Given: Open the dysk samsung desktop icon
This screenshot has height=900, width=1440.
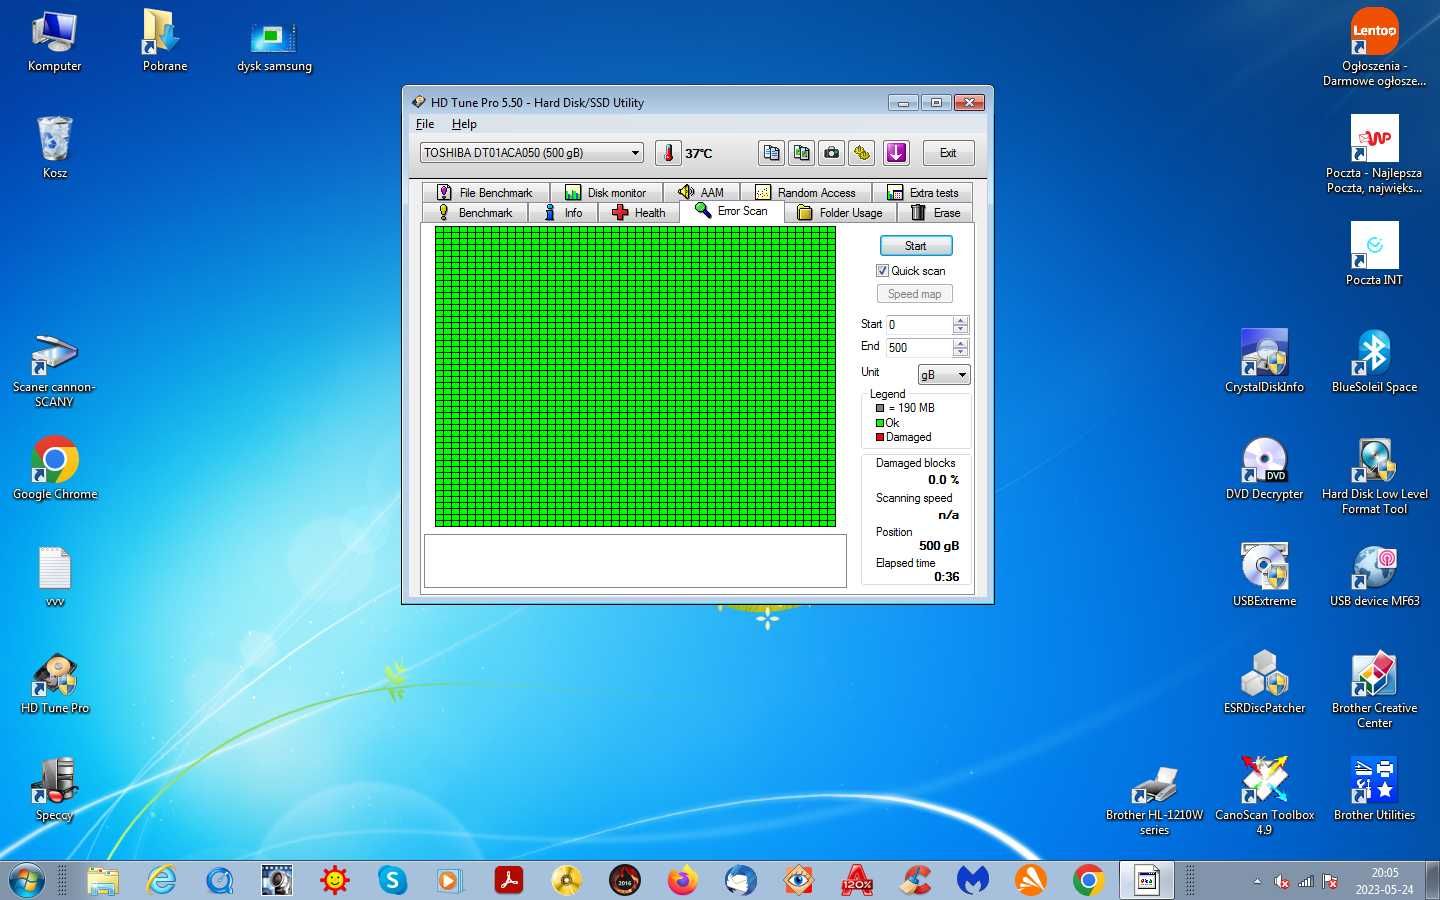Looking at the screenshot, I should [274, 47].
